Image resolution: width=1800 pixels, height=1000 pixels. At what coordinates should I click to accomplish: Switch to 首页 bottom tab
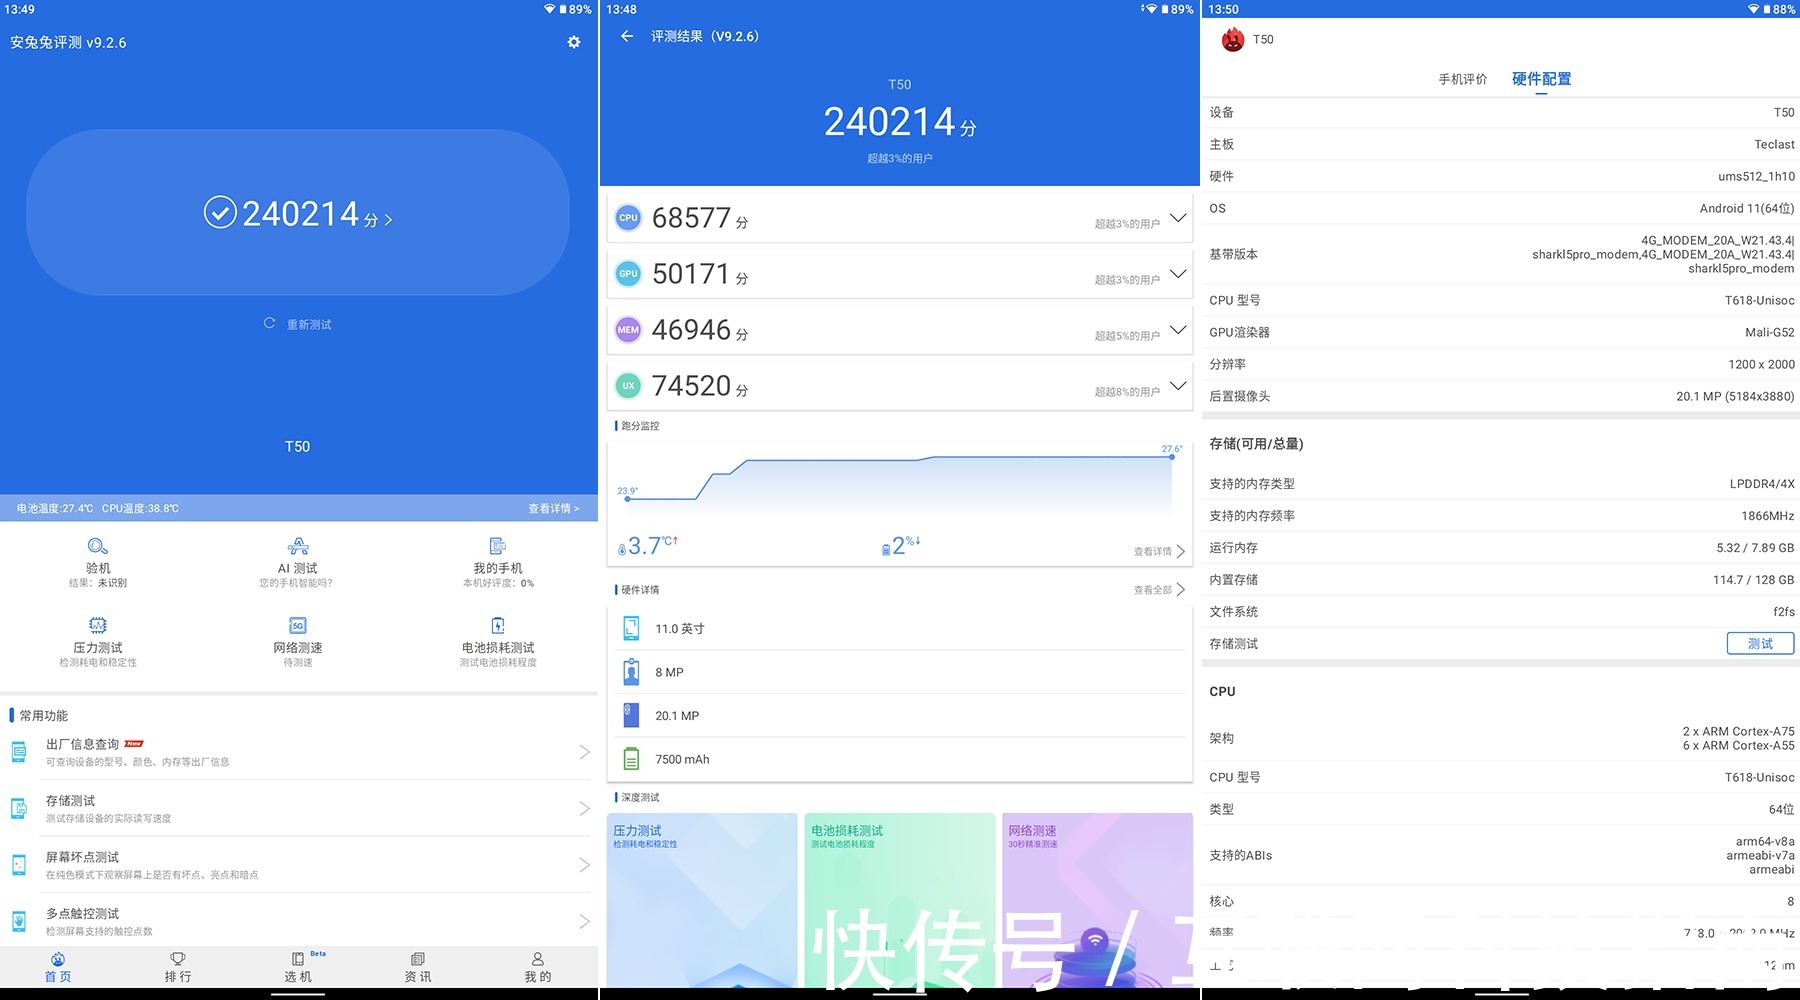pyautogui.click(x=58, y=967)
